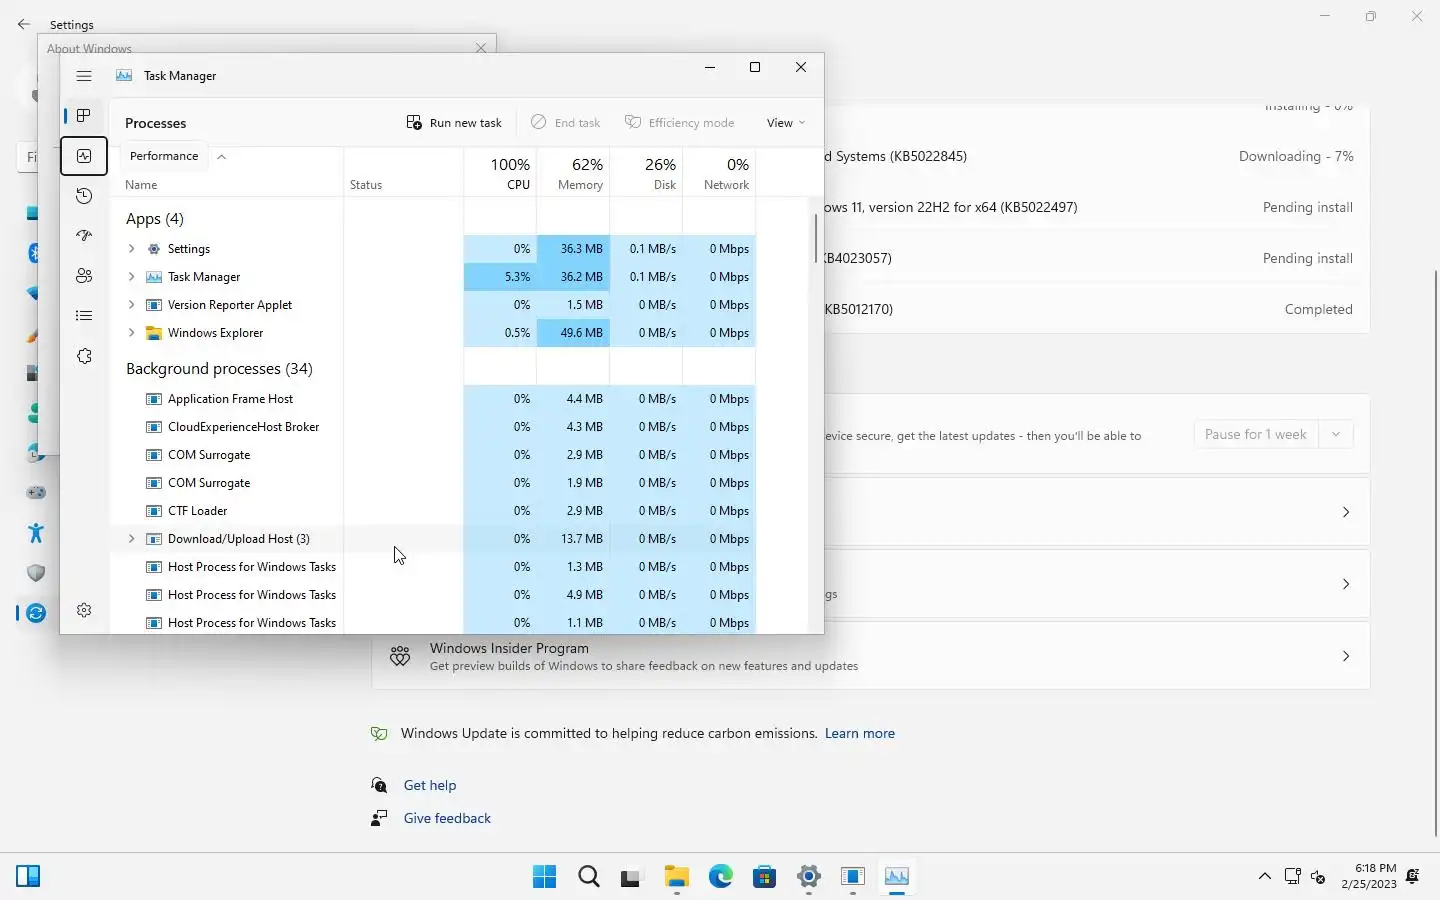Screen dimensions: 1440x900
Task: Open Microsoft Store from taskbar
Action: pyautogui.click(x=765, y=877)
